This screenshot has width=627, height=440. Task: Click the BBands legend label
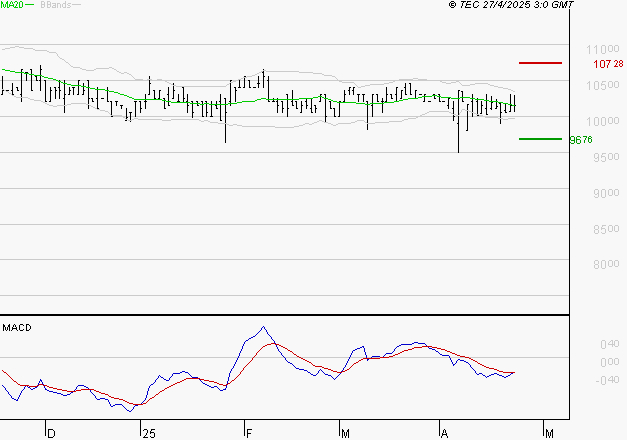pos(55,6)
